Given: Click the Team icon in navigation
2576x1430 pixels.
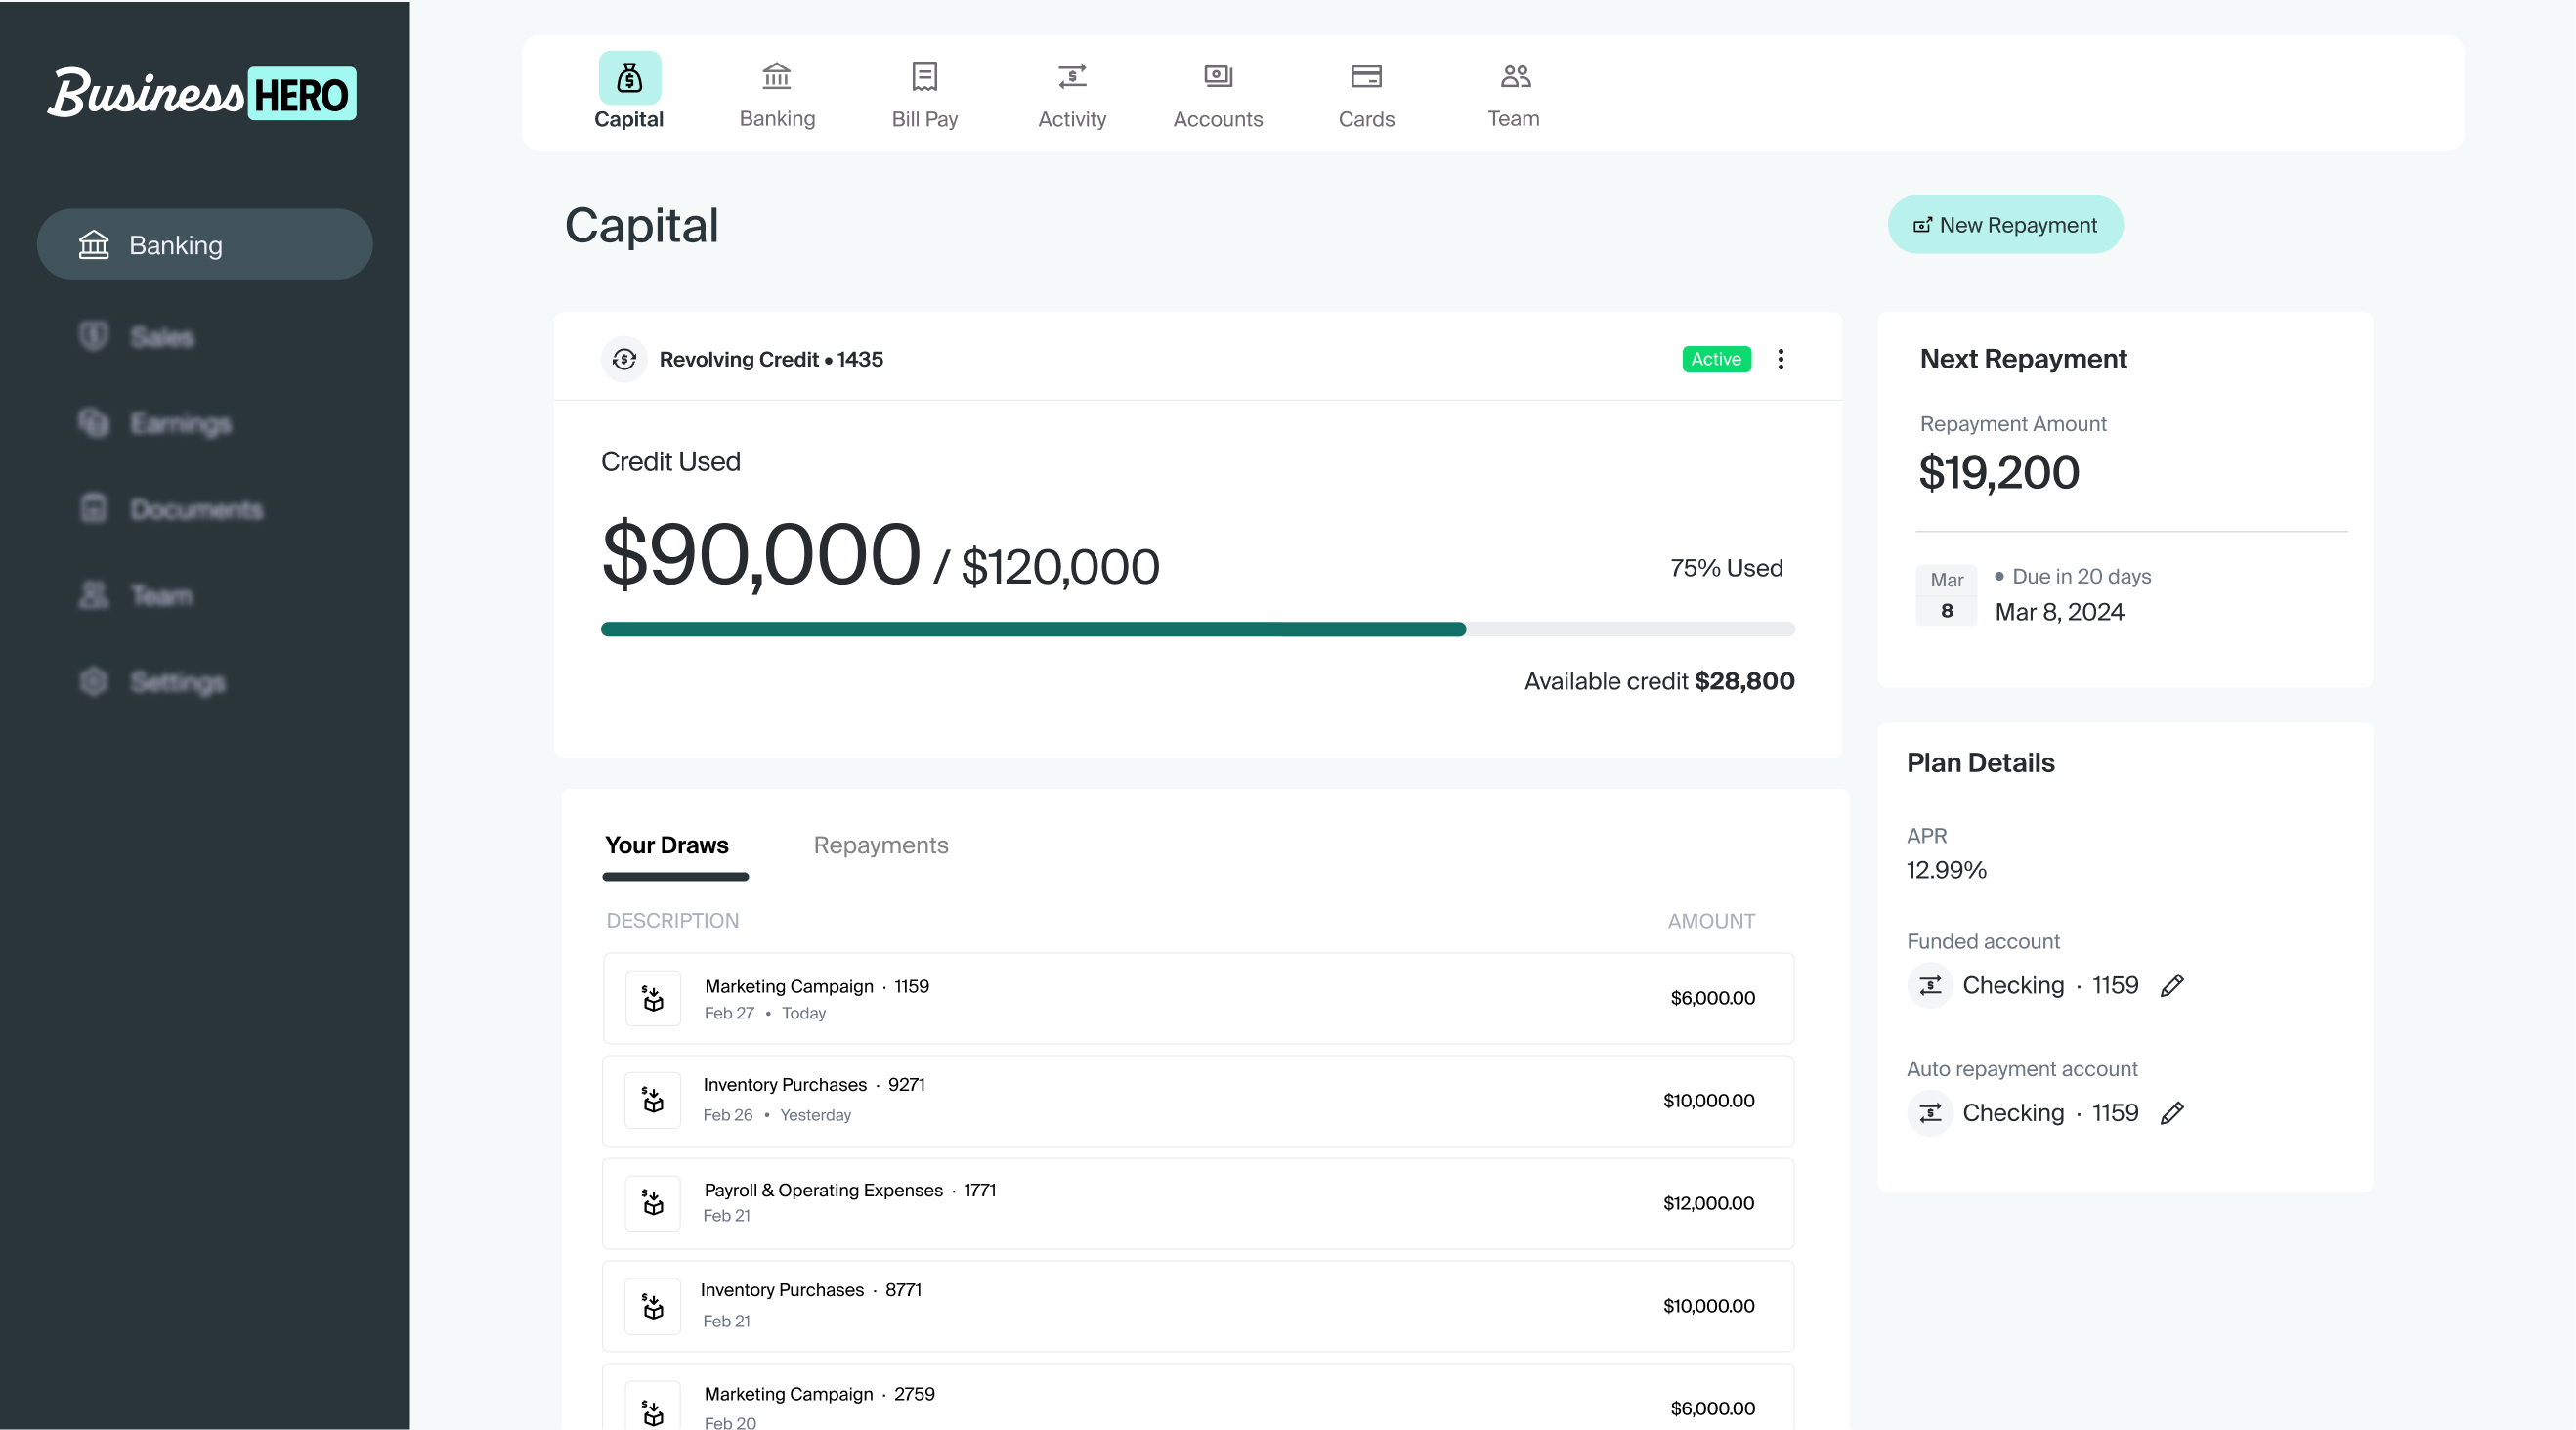Looking at the screenshot, I should [1512, 75].
